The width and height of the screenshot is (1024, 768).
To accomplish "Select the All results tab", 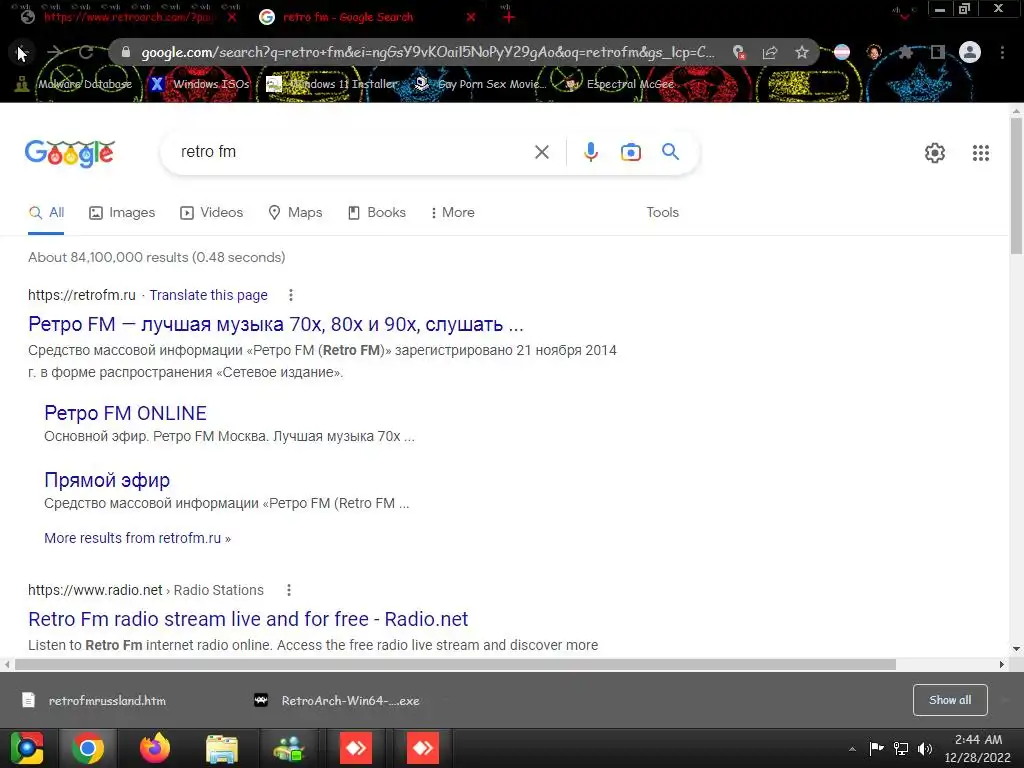I will click(x=46, y=213).
